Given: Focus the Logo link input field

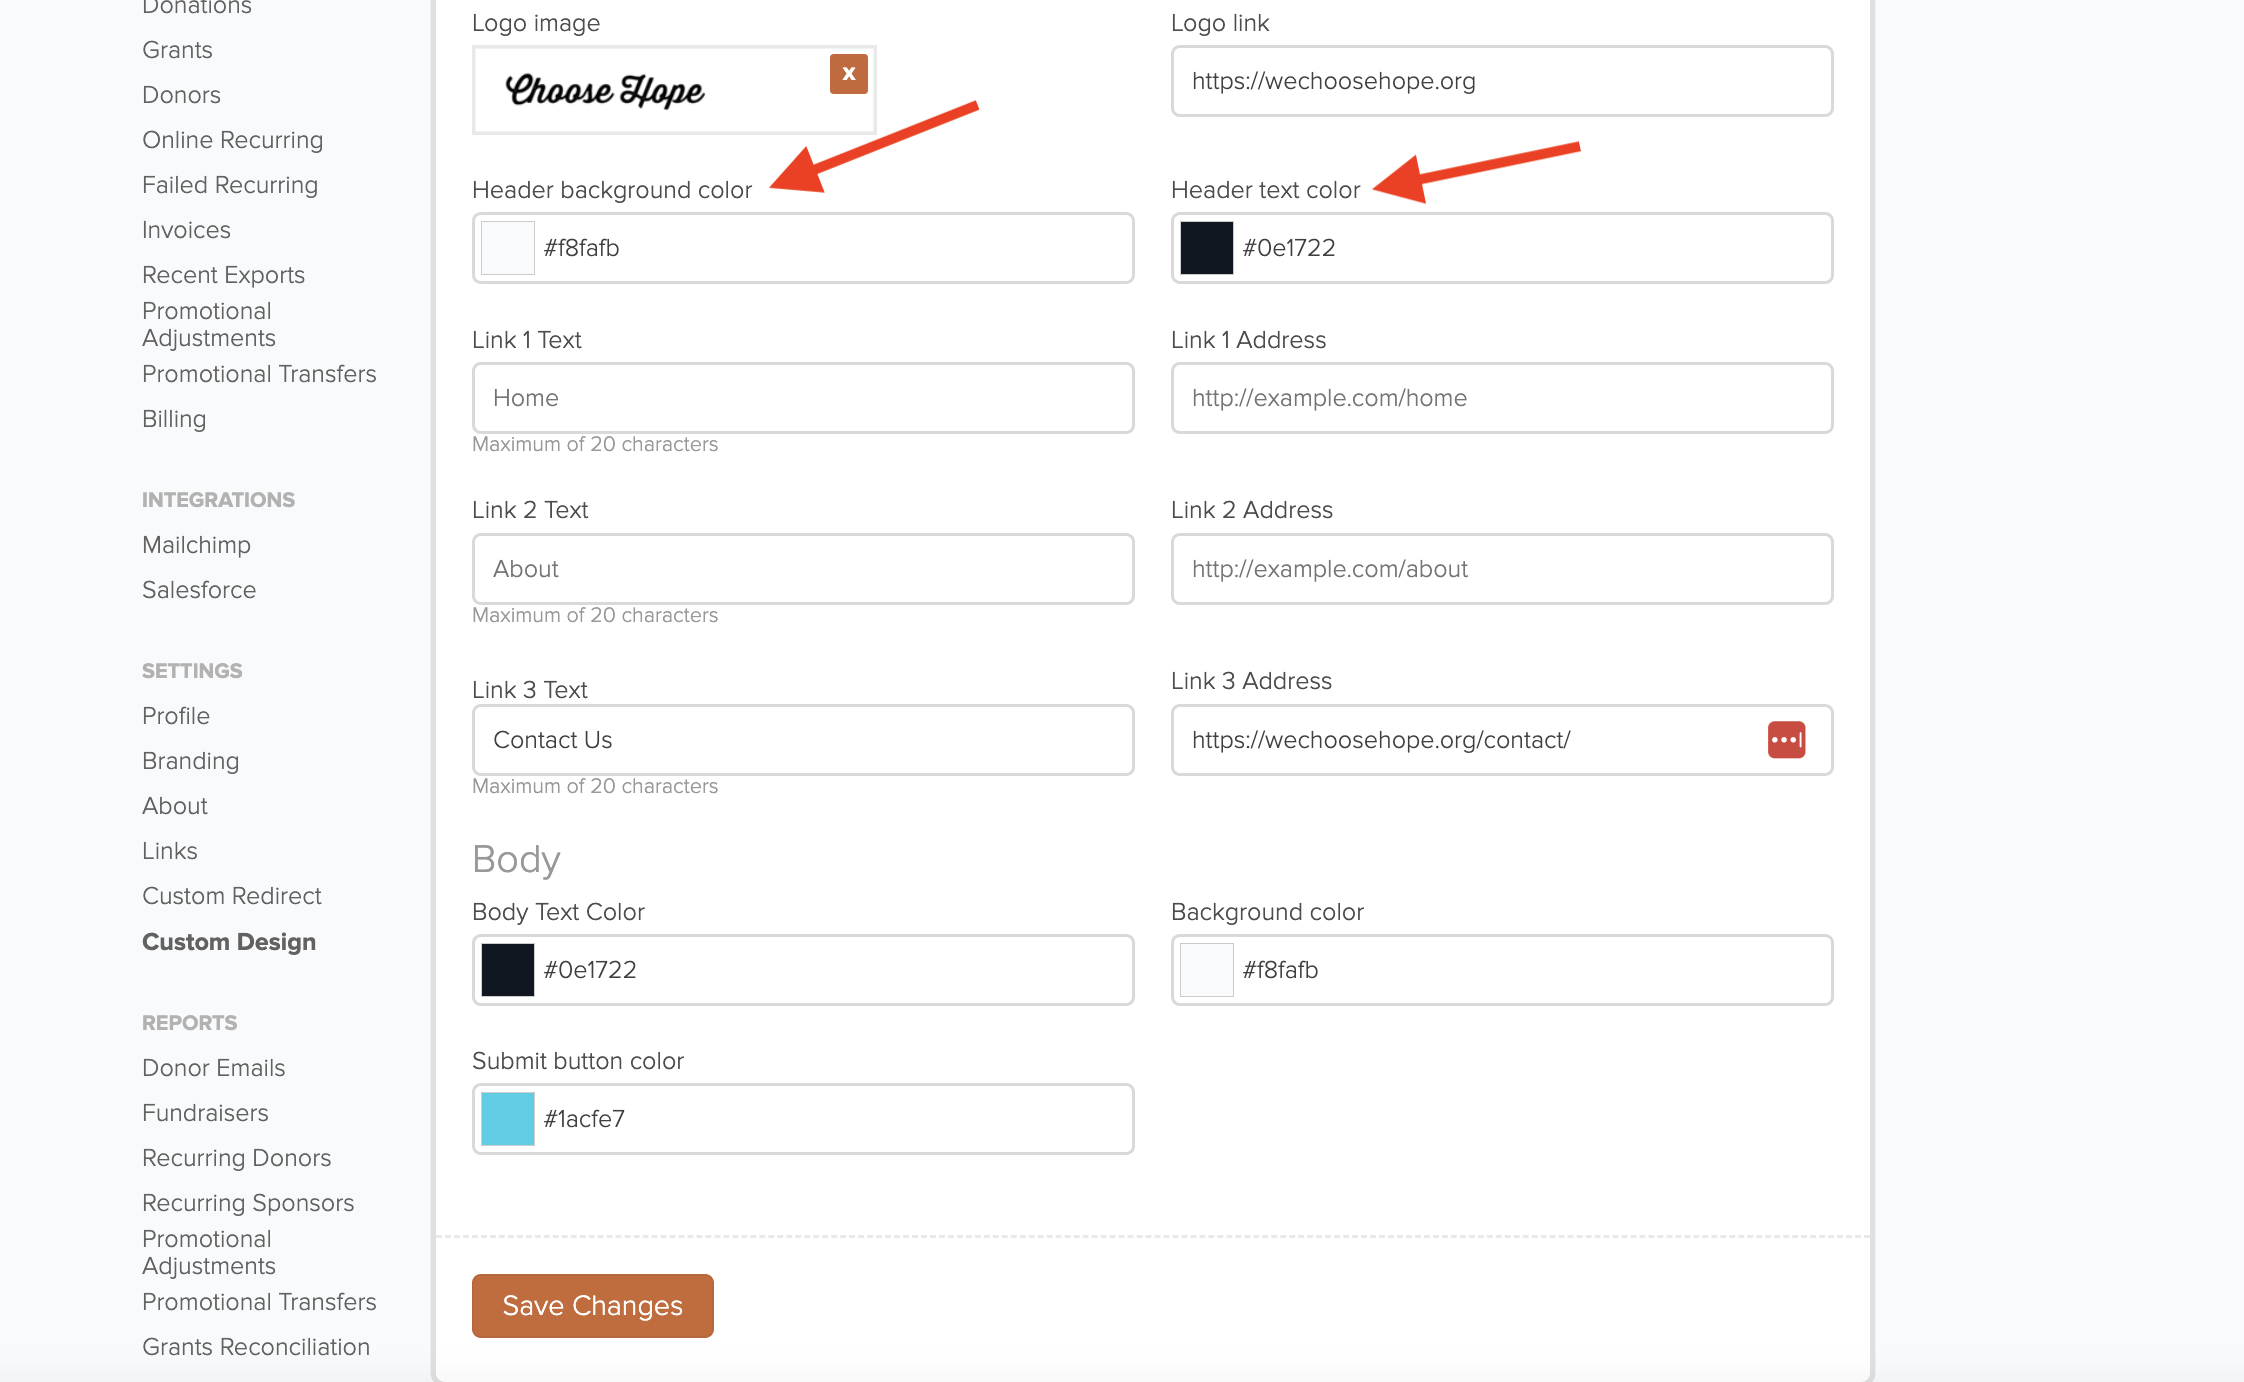Looking at the screenshot, I should click(1502, 81).
